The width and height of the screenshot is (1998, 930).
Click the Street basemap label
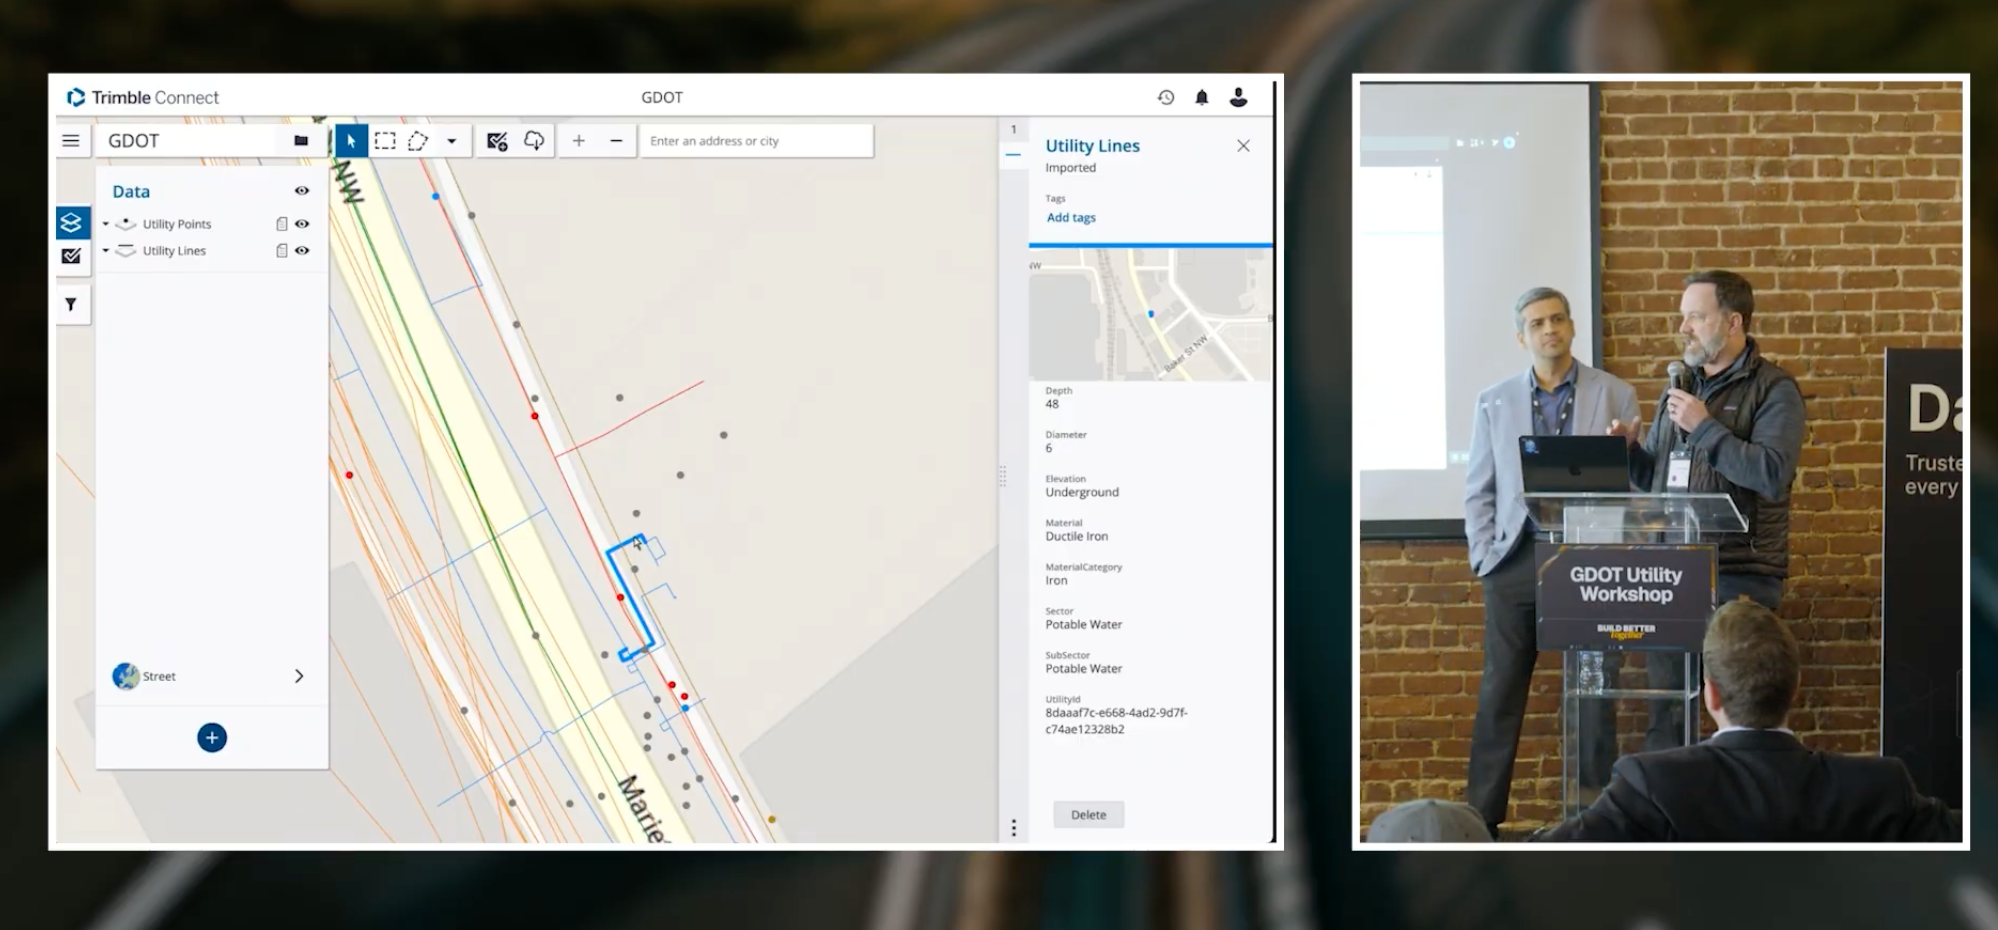(159, 676)
